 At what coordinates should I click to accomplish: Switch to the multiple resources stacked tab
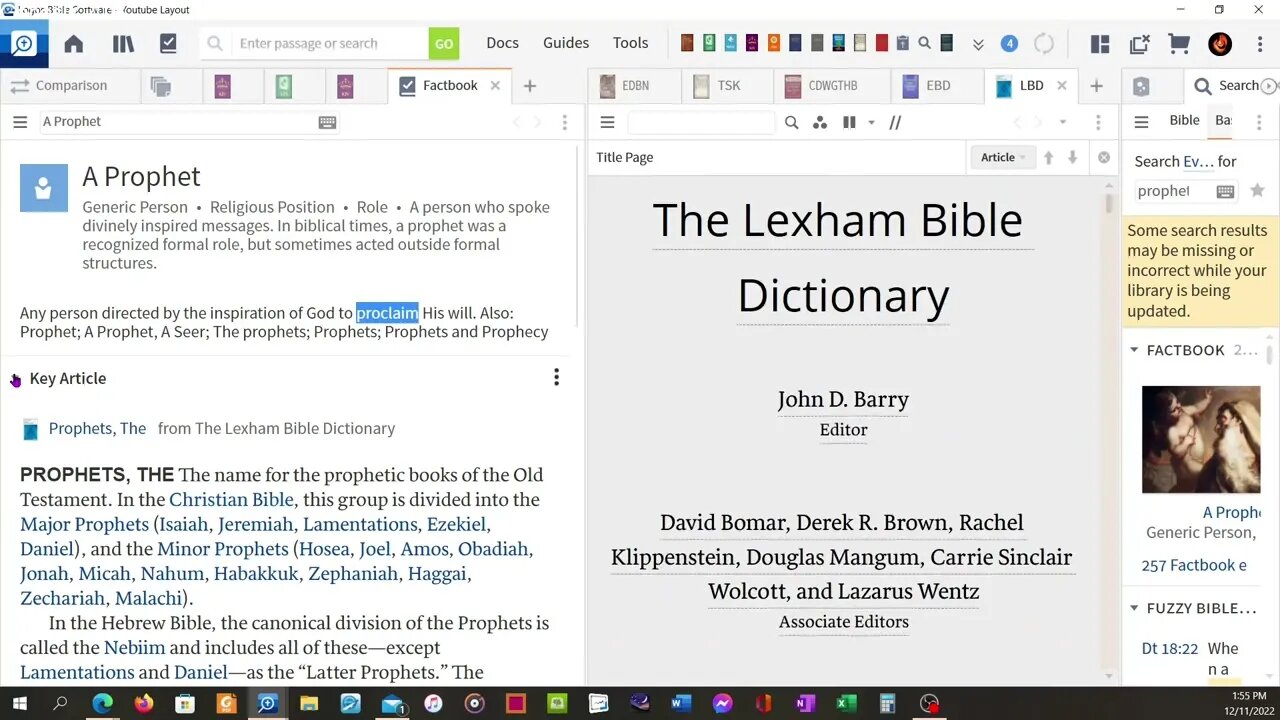pos(160,86)
